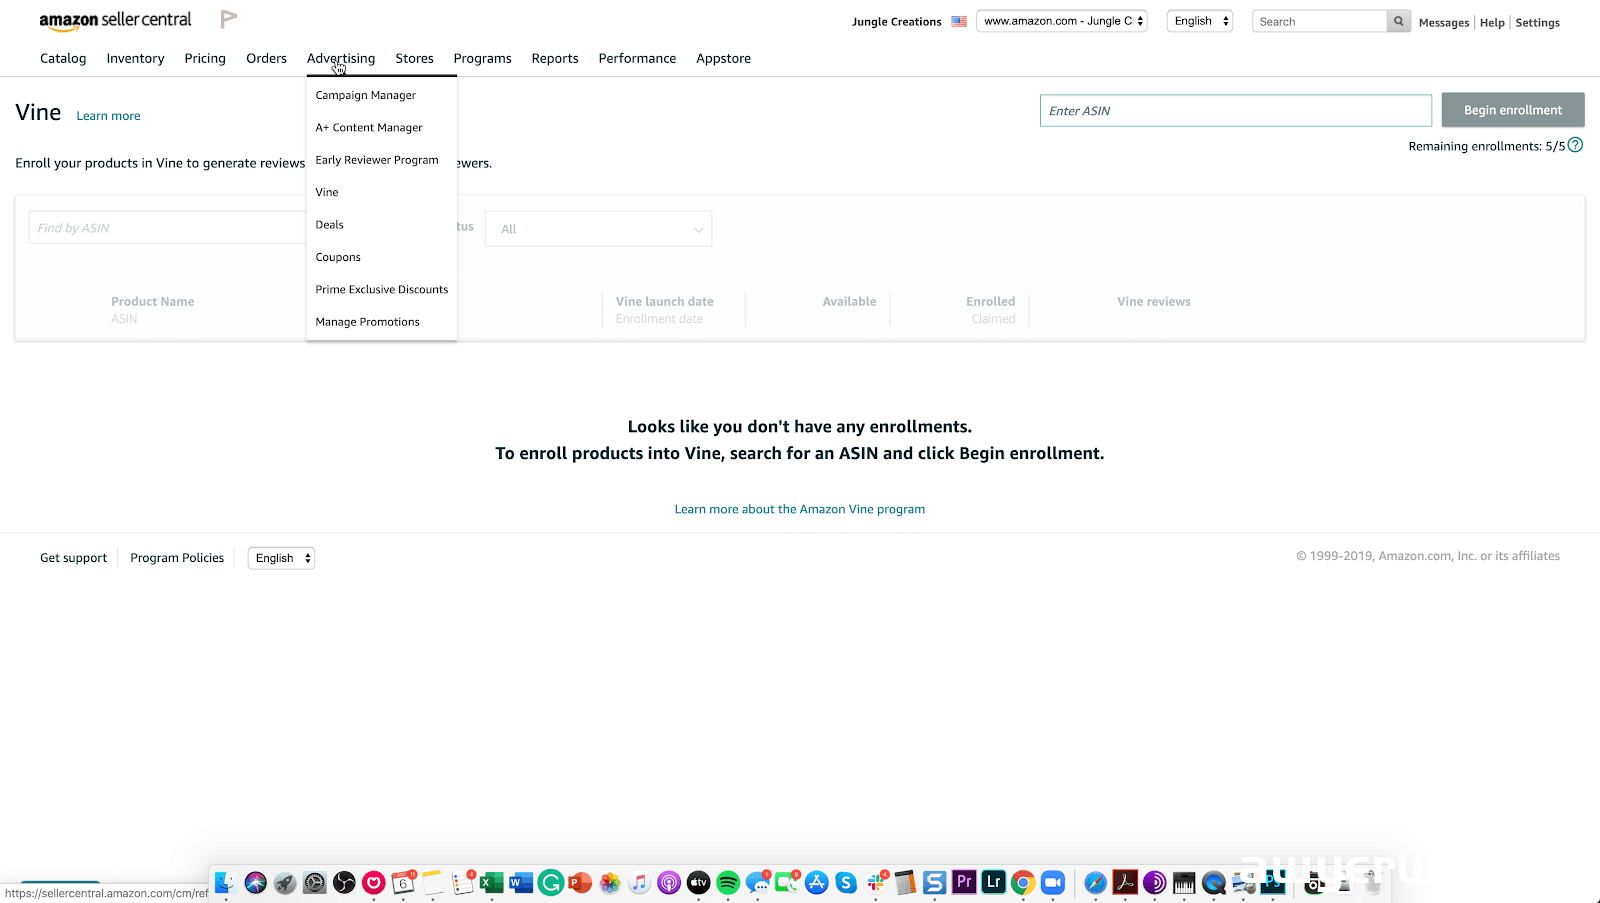Open Photos app in the dock
Image resolution: width=1600 pixels, height=903 pixels.
610,882
